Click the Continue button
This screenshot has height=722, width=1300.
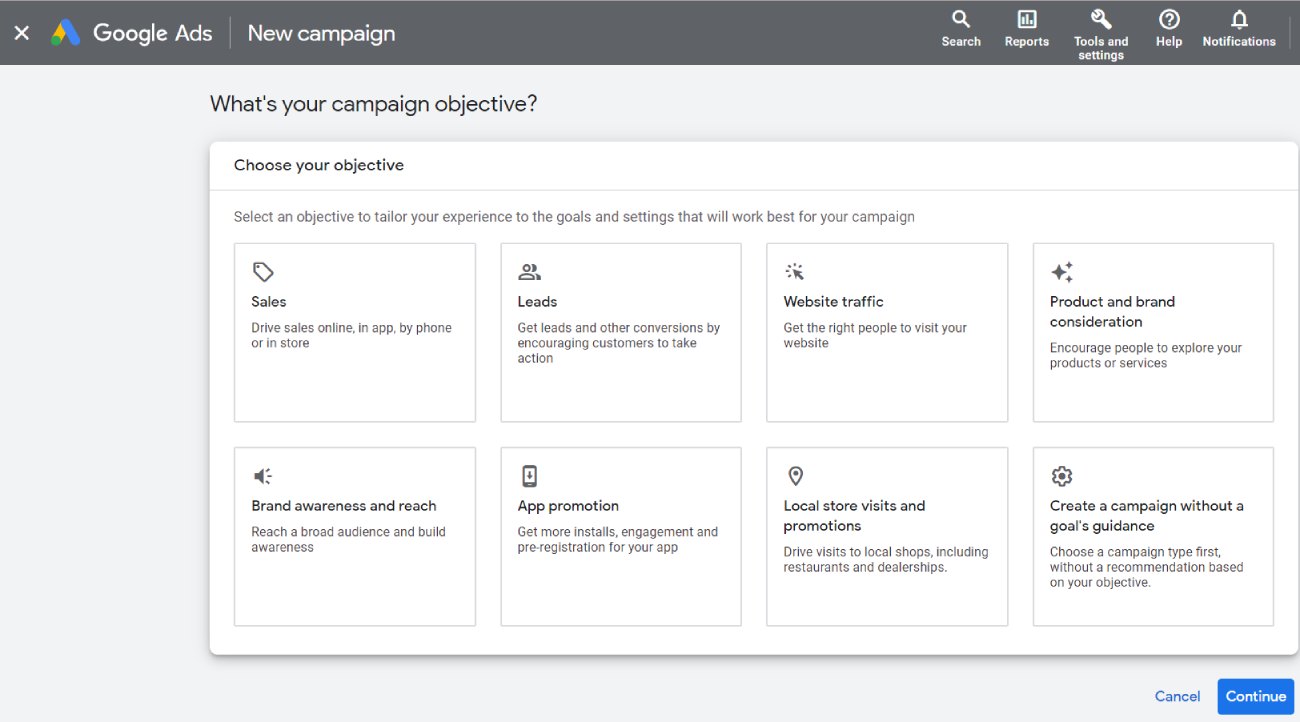pos(1255,696)
